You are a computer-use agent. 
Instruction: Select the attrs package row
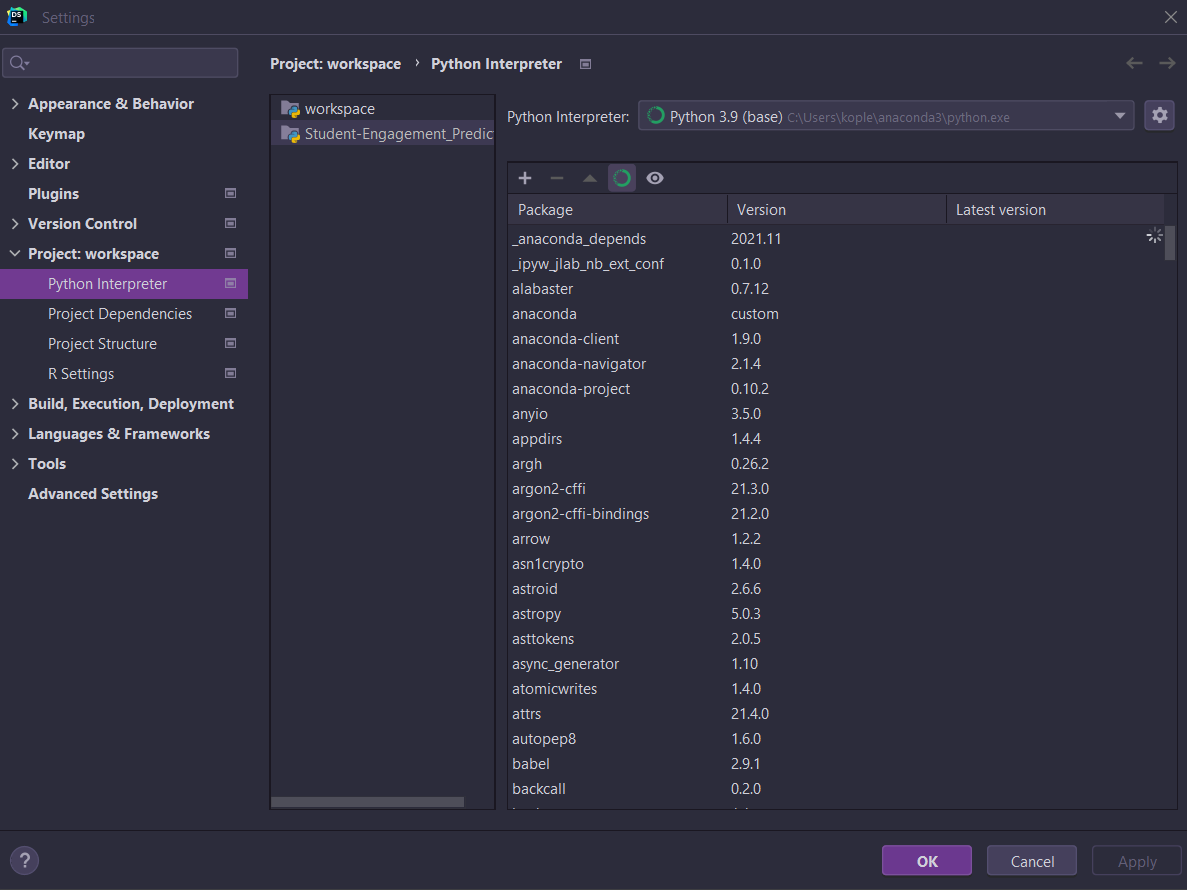tap(836, 713)
